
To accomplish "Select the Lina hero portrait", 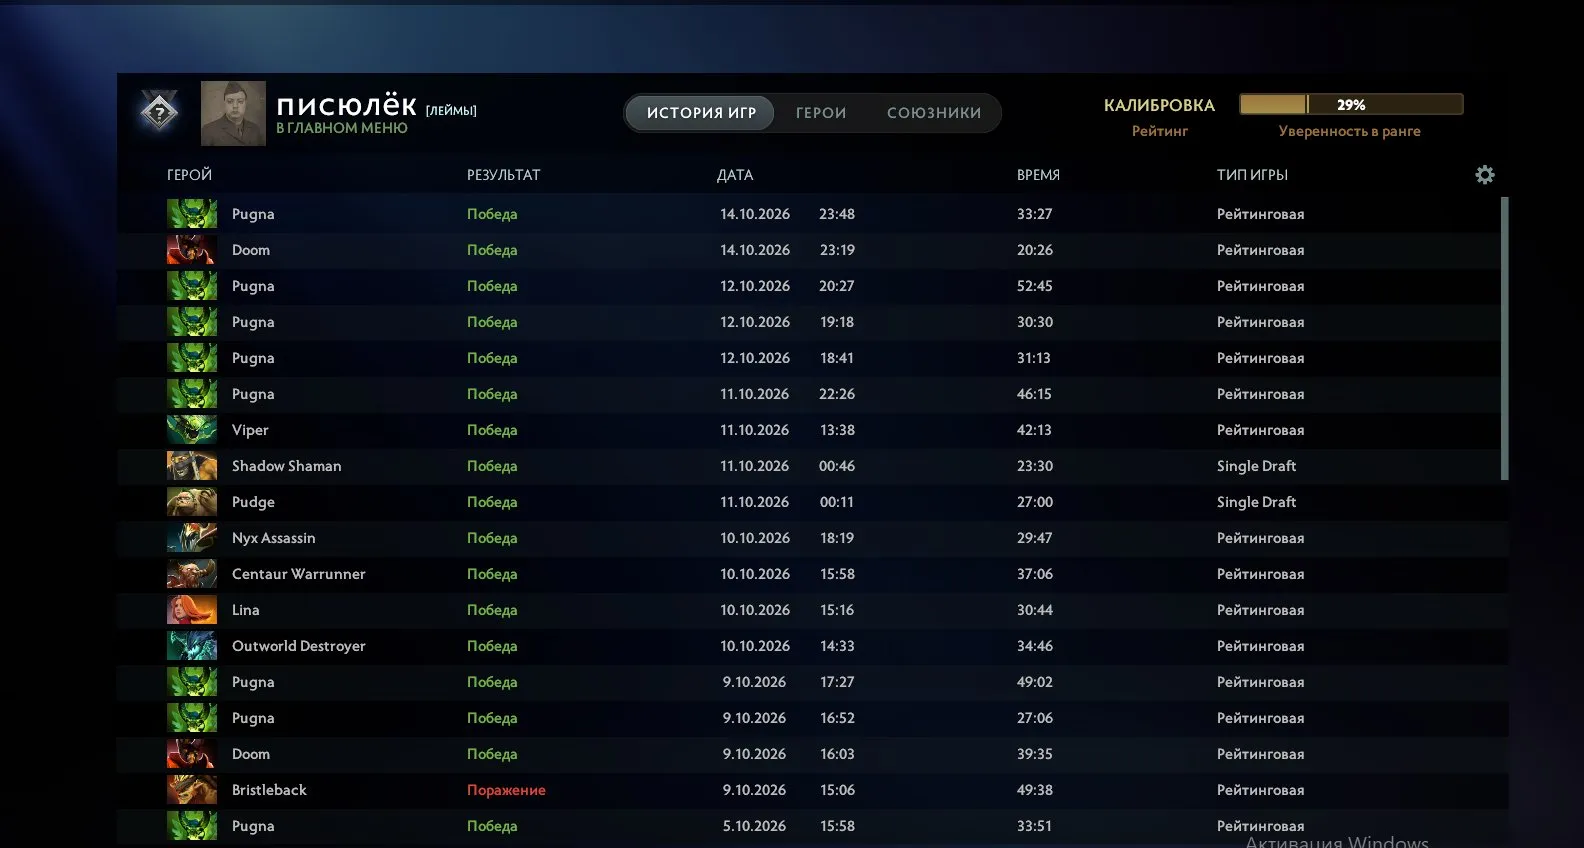I will [x=192, y=610].
